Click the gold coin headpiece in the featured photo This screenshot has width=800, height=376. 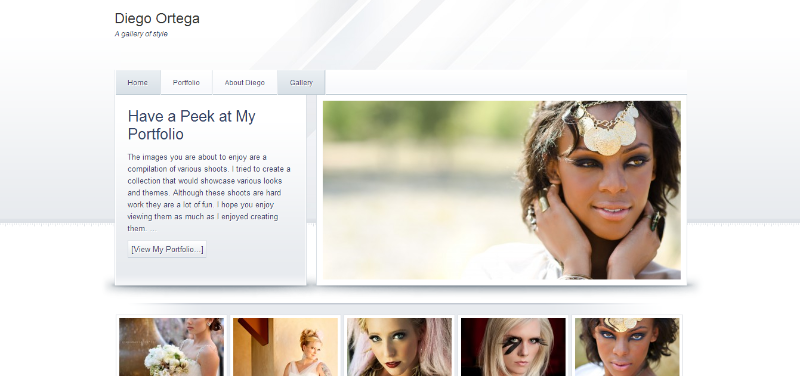pyautogui.click(x=607, y=128)
